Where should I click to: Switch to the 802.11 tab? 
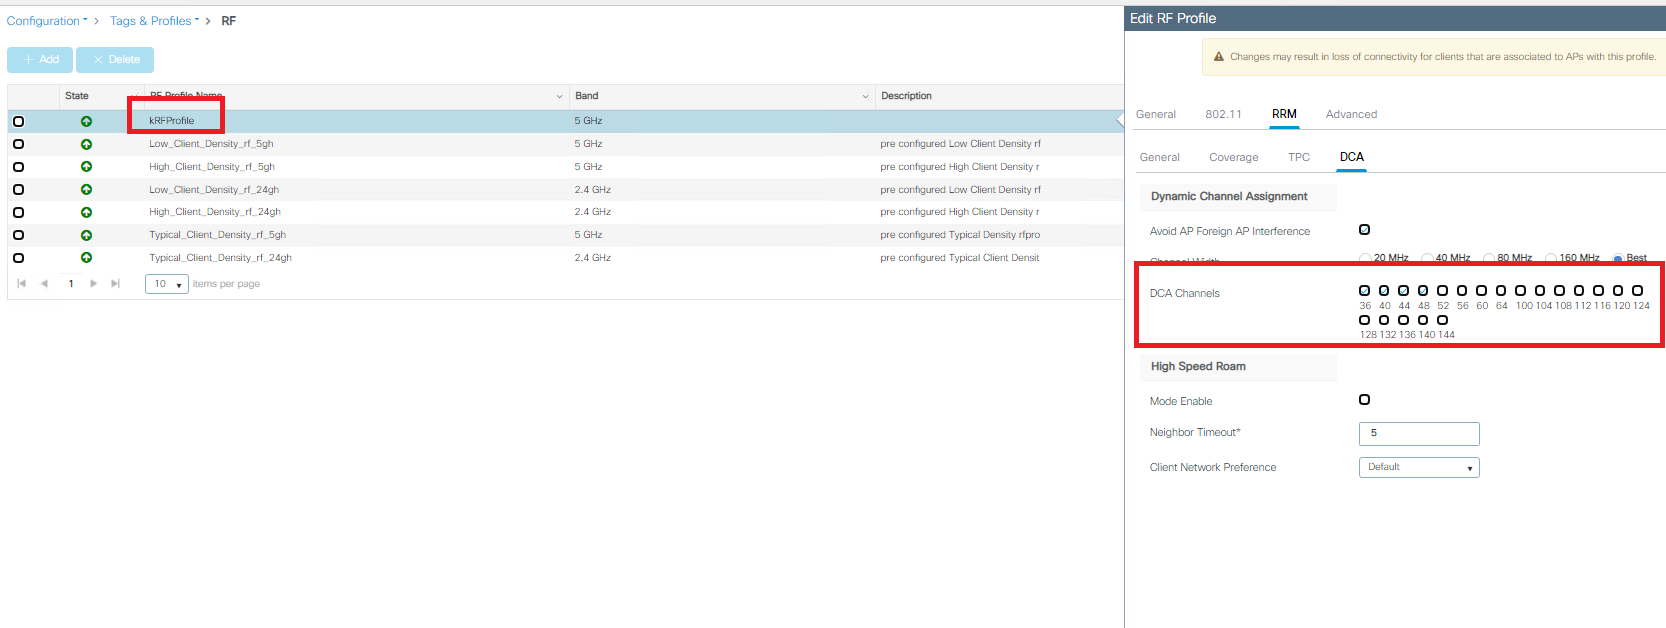[x=1223, y=114]
